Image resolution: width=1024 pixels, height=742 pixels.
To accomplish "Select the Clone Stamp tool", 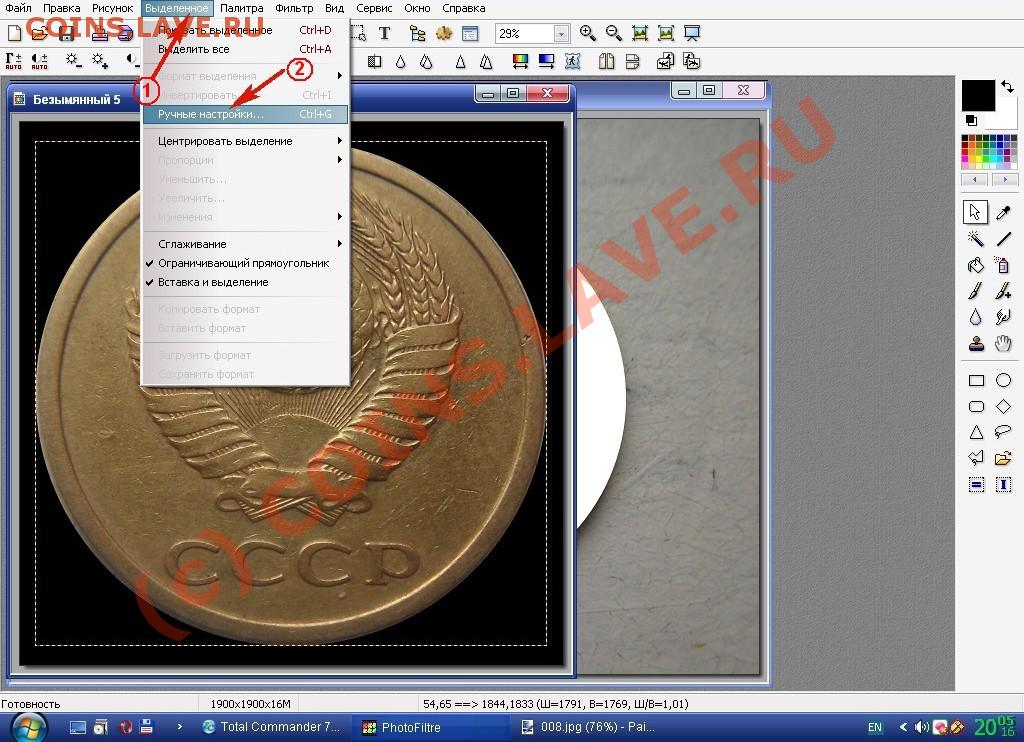I will [976, 344].
